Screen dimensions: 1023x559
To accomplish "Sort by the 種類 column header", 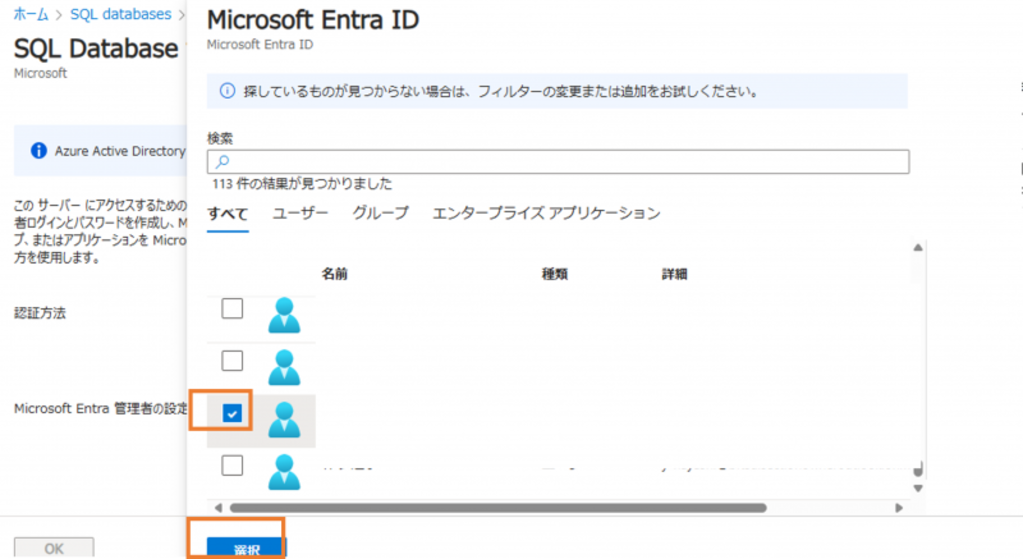I will (555, 274).
